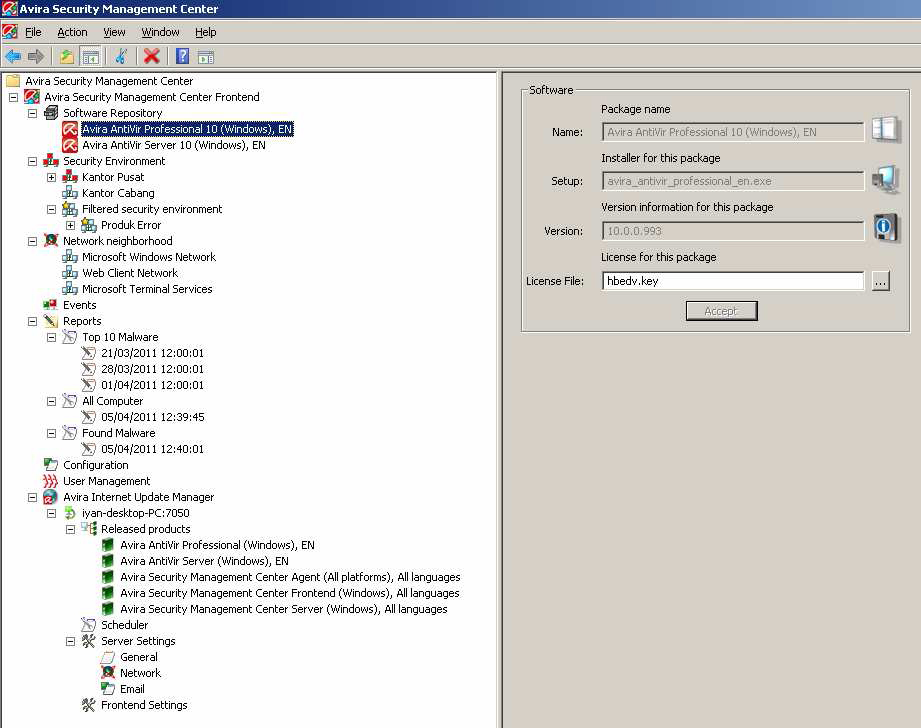Click the Software Repository icon

tap(51, 112)
